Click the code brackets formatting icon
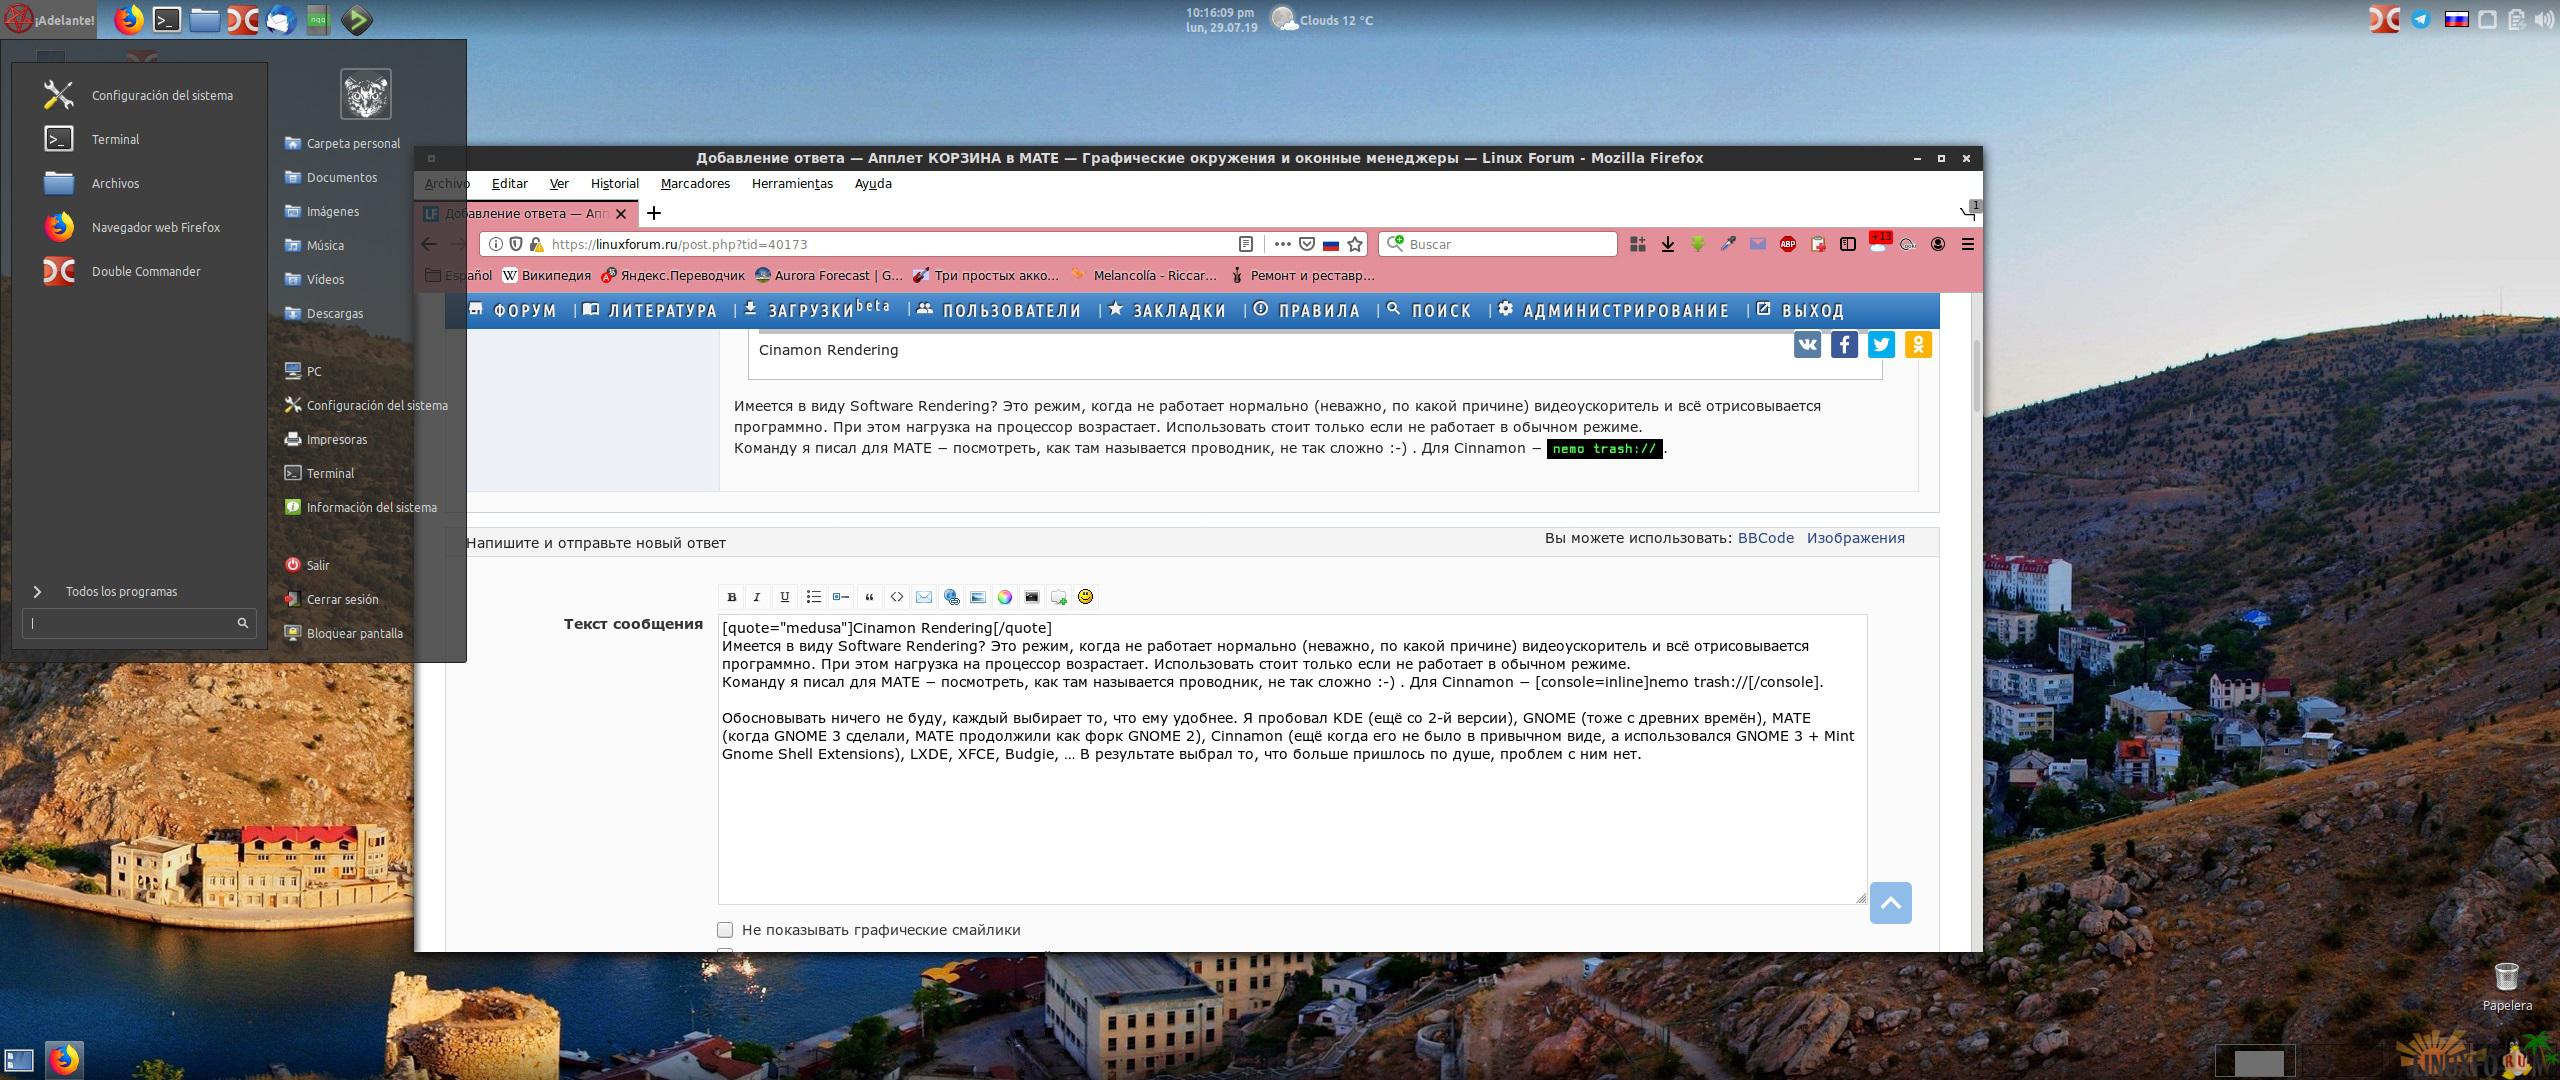This screenshot has width=2560, height=1080. point(897,597)
